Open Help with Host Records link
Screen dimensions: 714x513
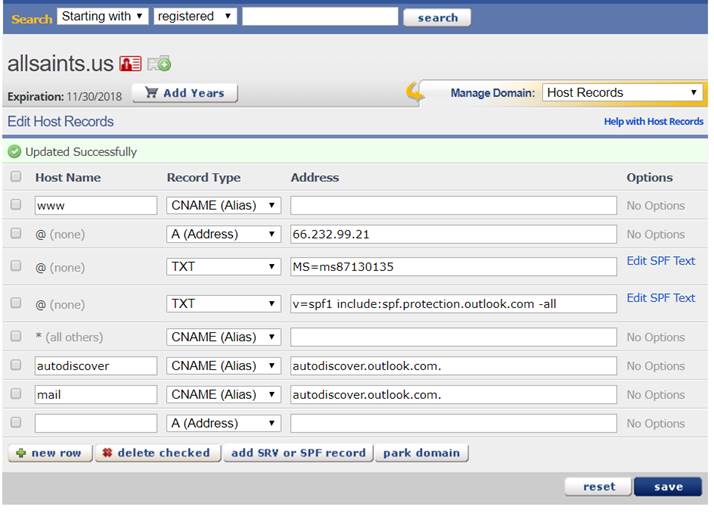pos(653,122)
